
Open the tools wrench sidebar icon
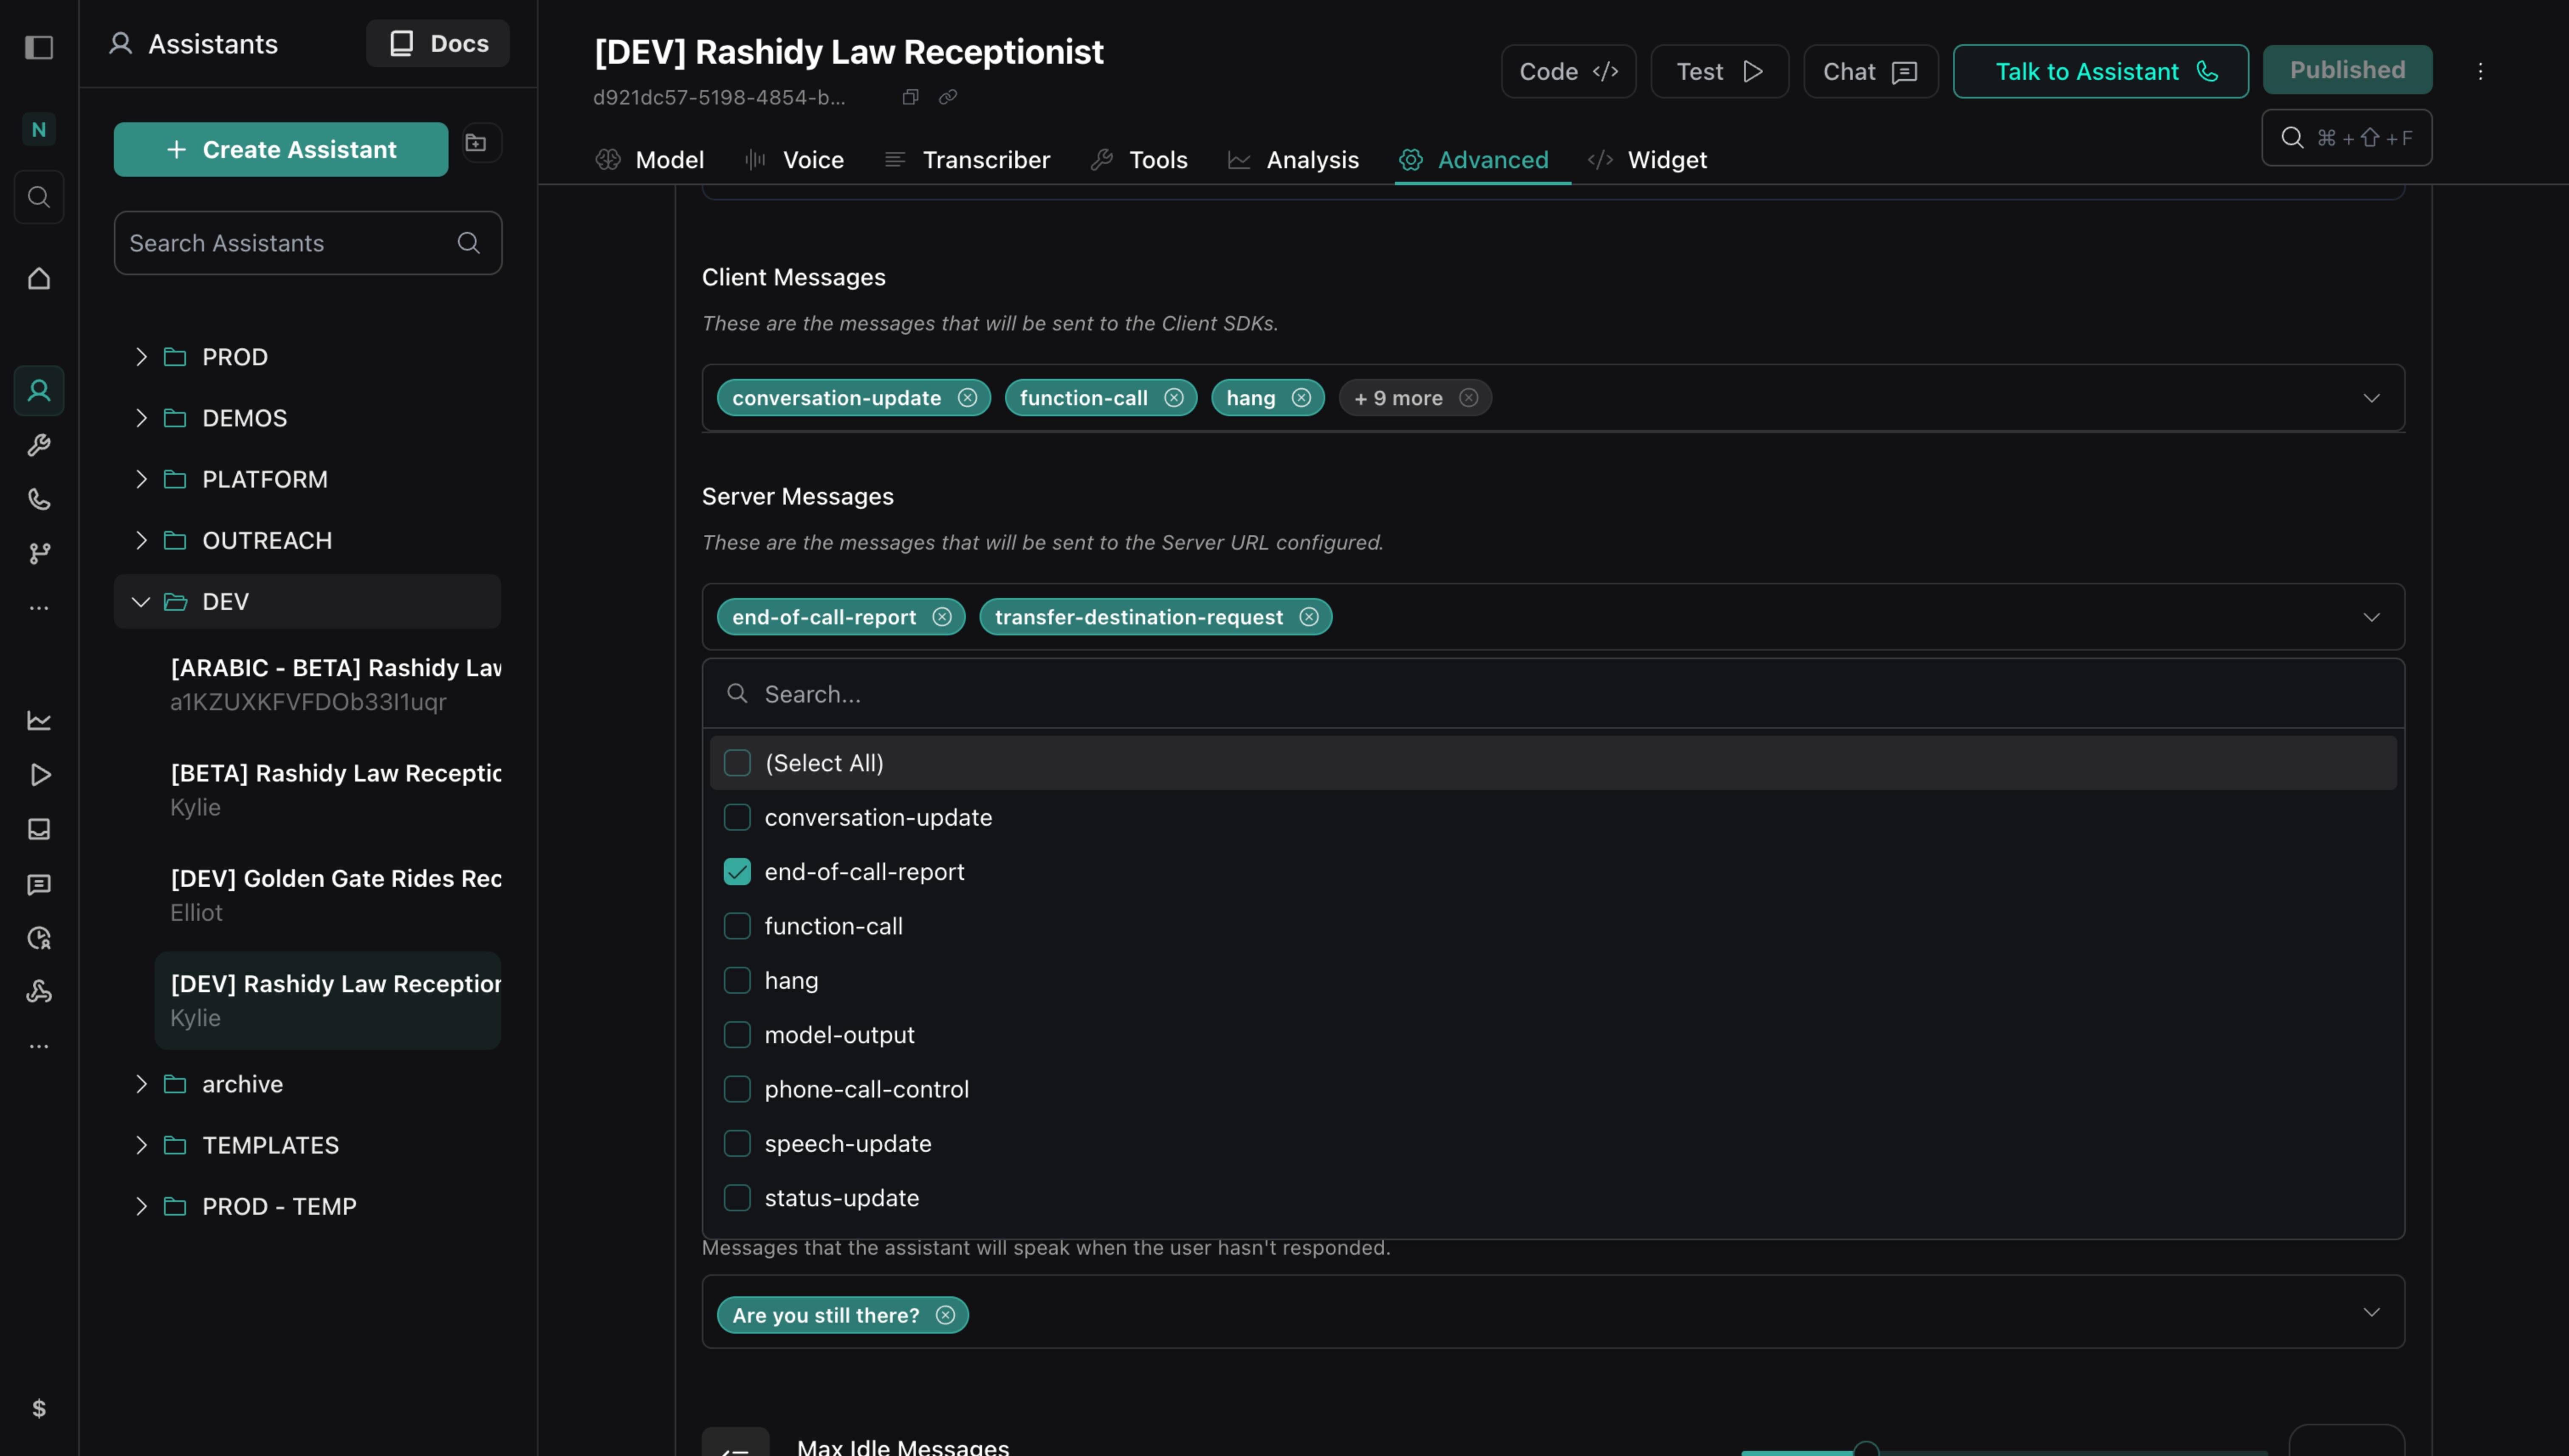click(x=39, y=445)
